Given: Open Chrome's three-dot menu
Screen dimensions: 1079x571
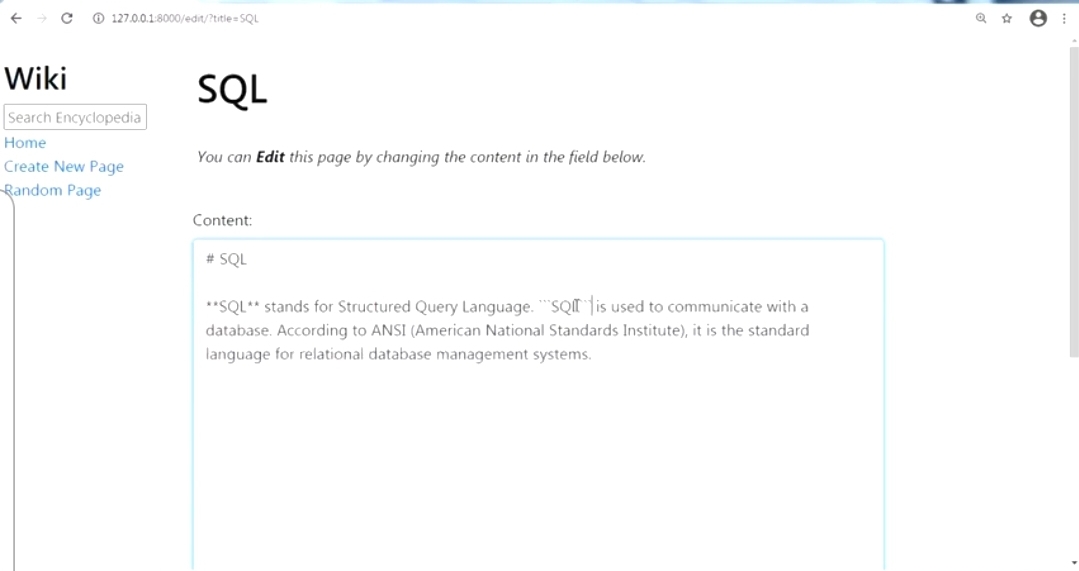Looking at the screenshot, I should [1064, 18].
